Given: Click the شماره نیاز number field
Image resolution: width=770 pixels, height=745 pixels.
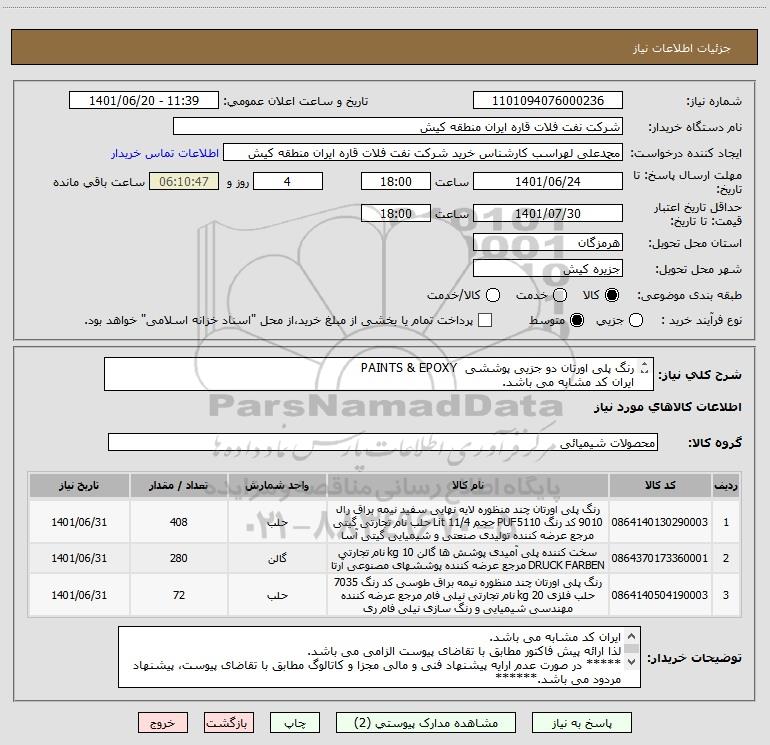Looking at the screenshot, I should pyautogui.click(x=548, y=101).
